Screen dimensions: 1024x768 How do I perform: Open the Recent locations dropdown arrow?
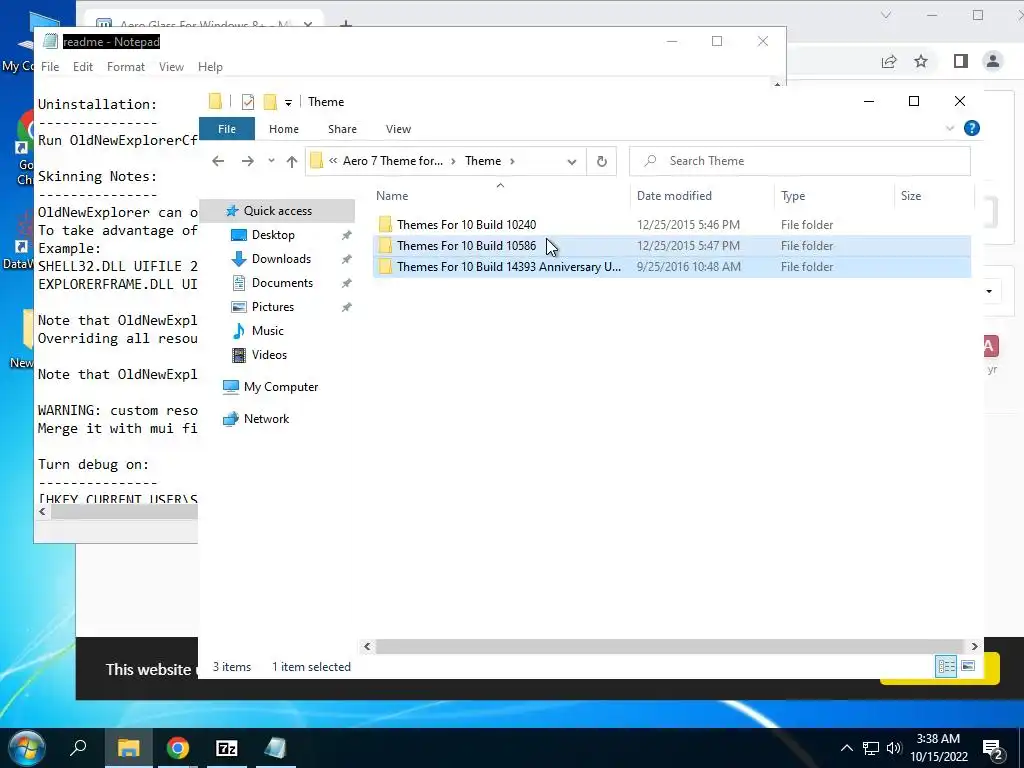(271, 161)
